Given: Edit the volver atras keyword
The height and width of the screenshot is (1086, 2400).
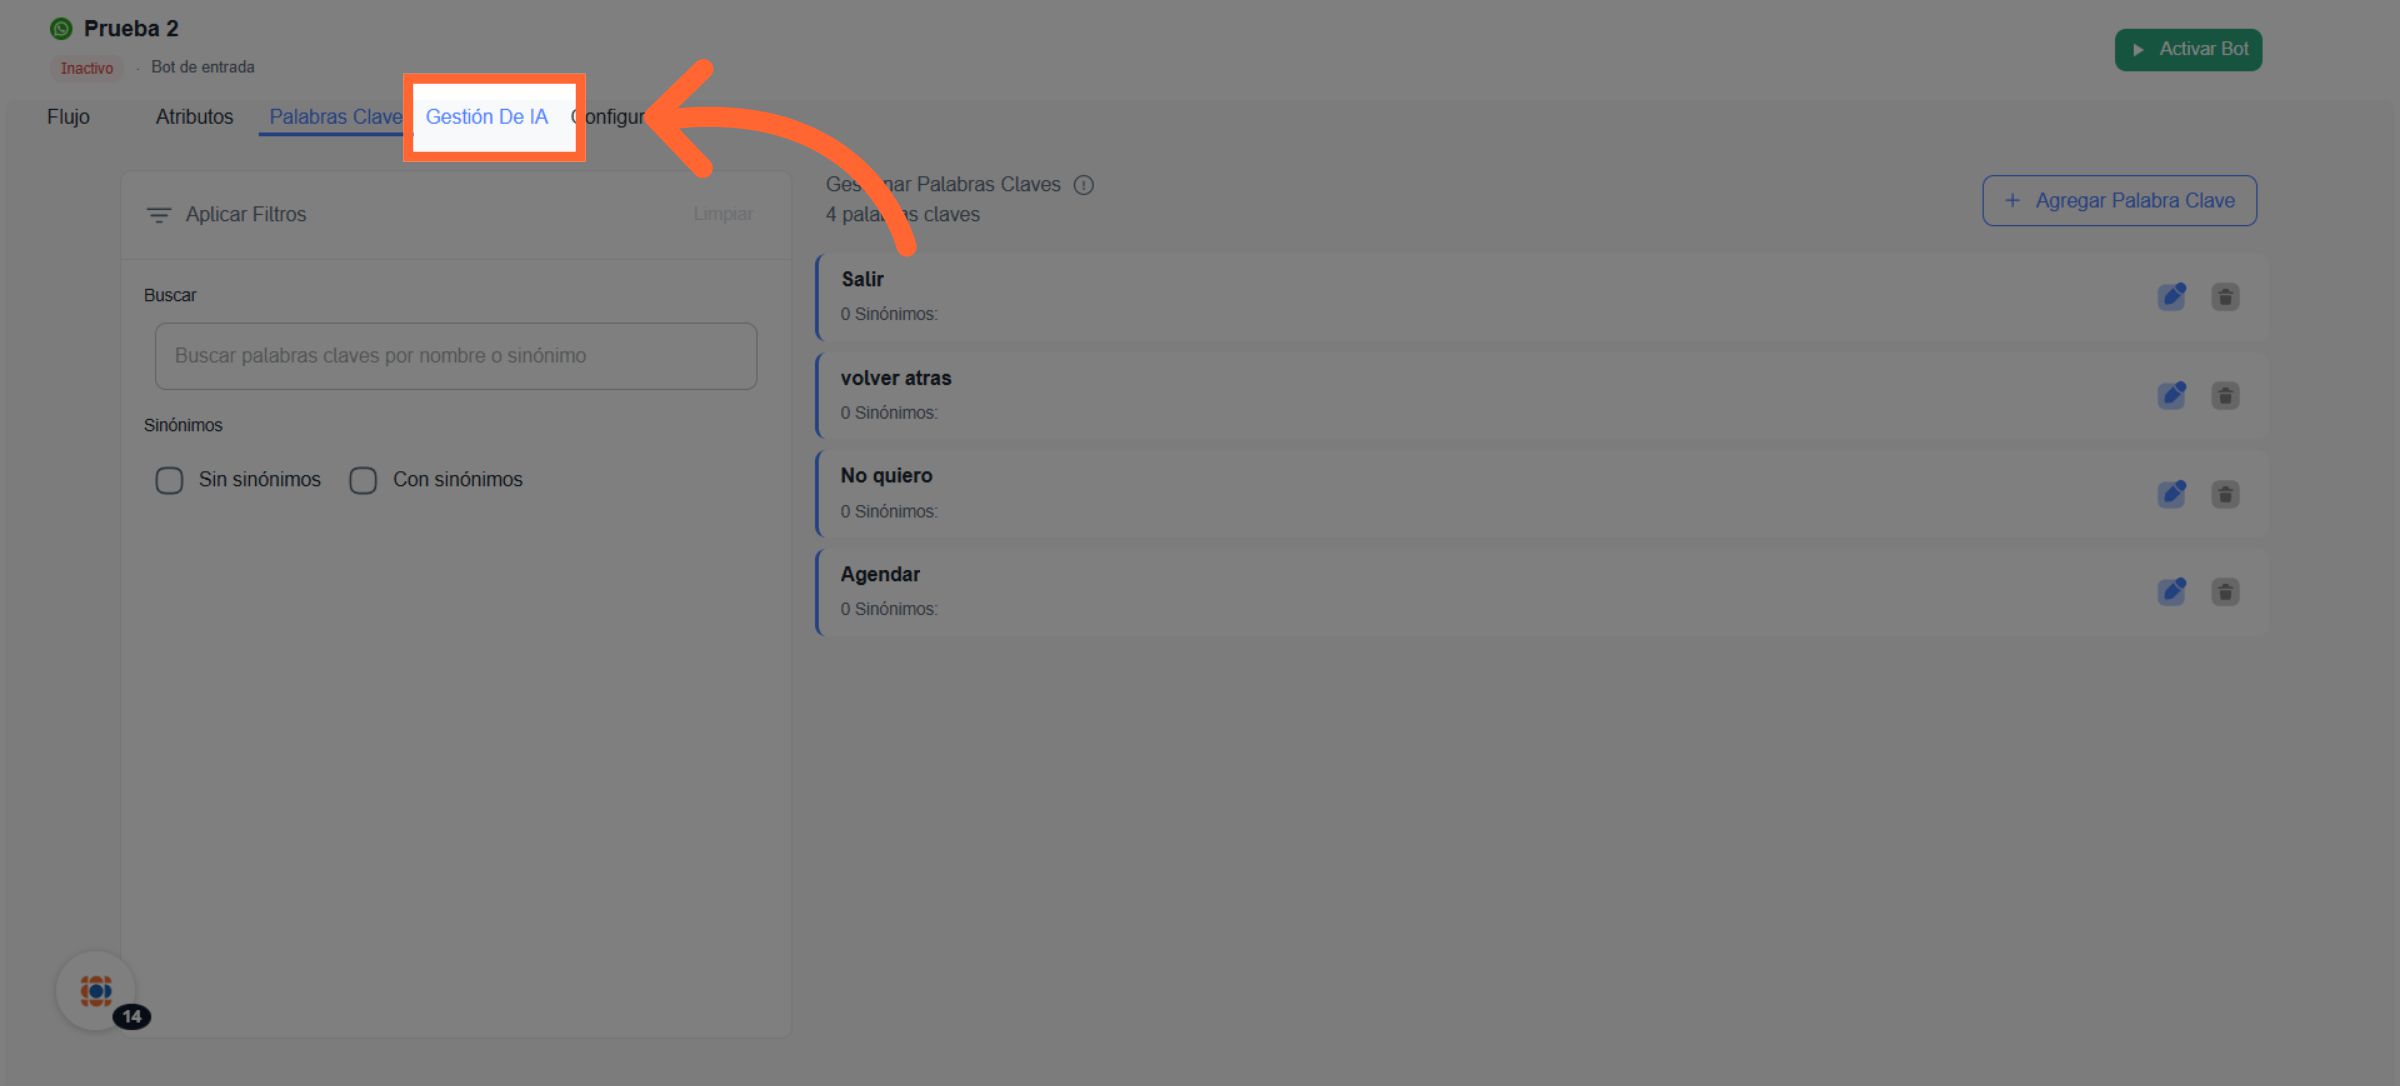Looking at the screenshot, I should (x=2171, y=395).
